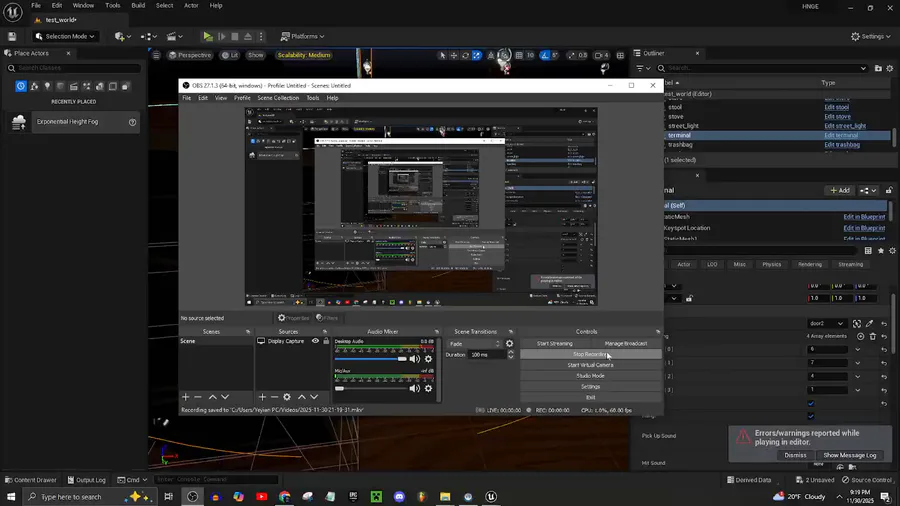This screenshot has height=506, width=900.
Task: Open Content Drawer in status bar
Action: point(30,480)
